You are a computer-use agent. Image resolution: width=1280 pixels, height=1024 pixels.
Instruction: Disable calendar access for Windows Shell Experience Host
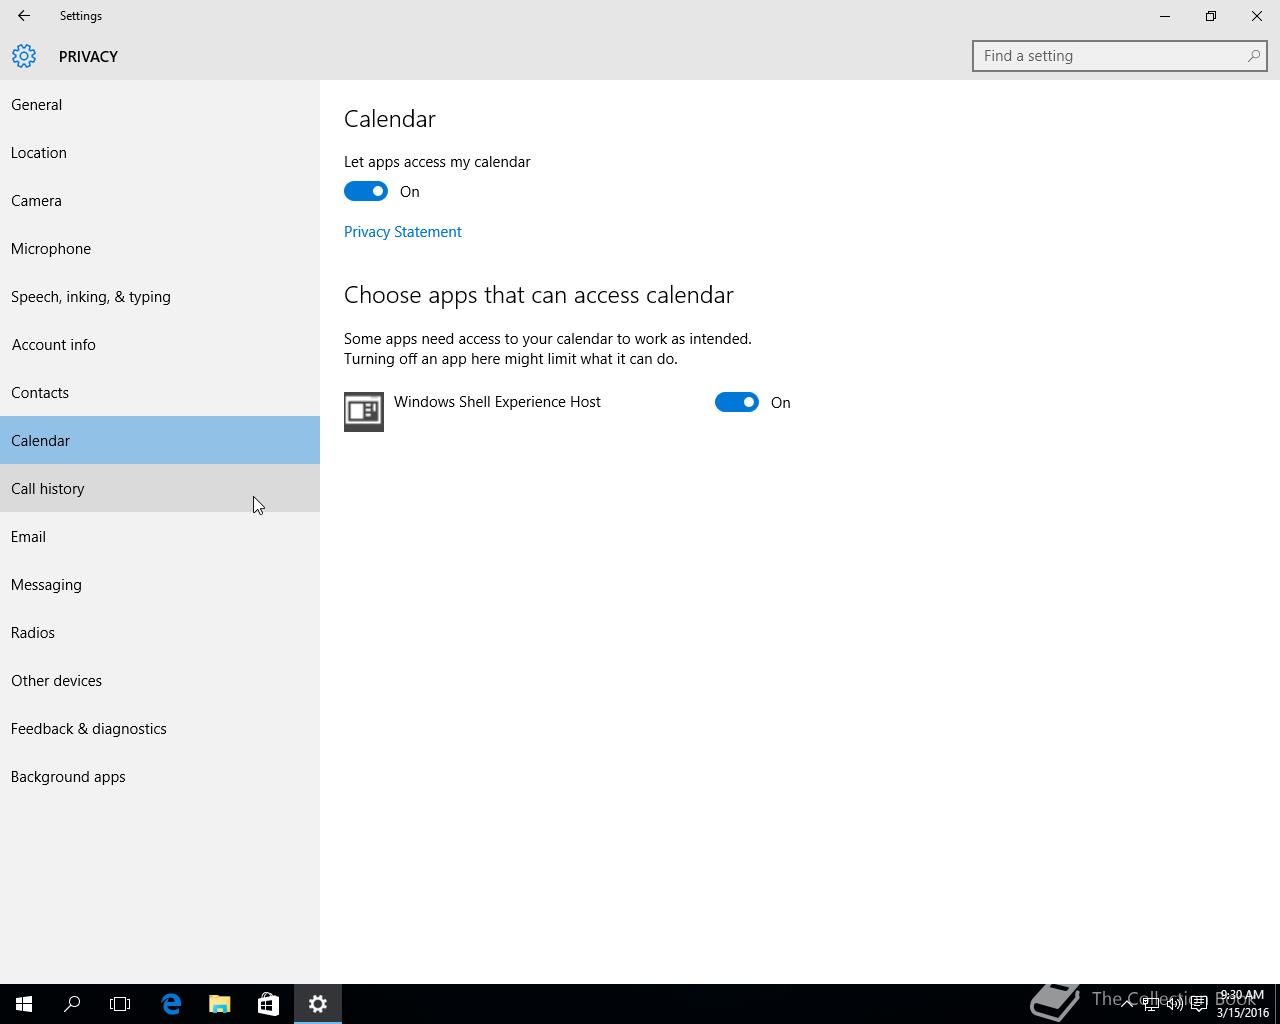[737, 402]
